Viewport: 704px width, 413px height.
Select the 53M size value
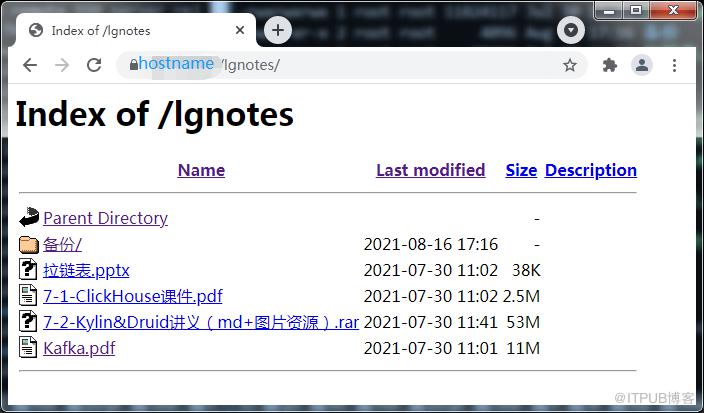point(523,322)
